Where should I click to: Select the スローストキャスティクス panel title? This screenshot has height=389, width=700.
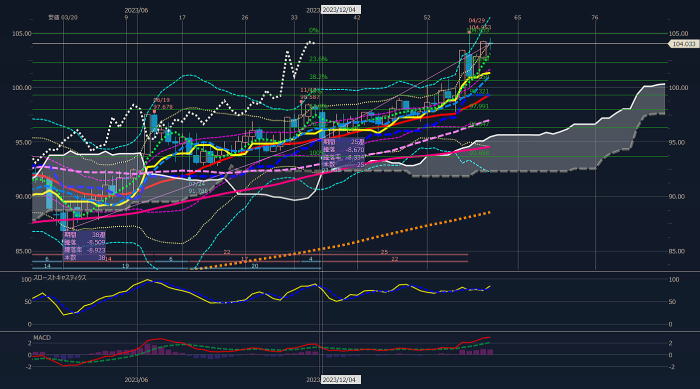(x=60, y=277)
